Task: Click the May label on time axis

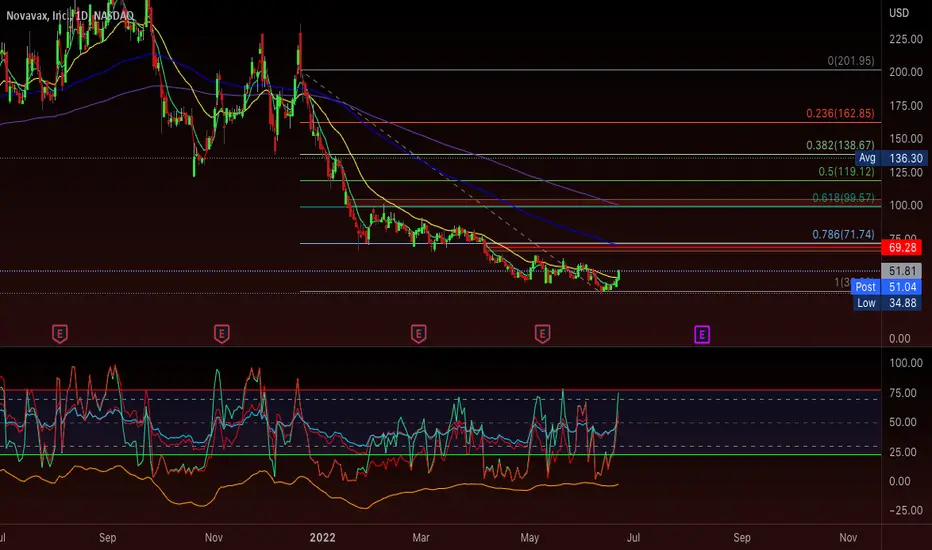Action: point(529,538)
